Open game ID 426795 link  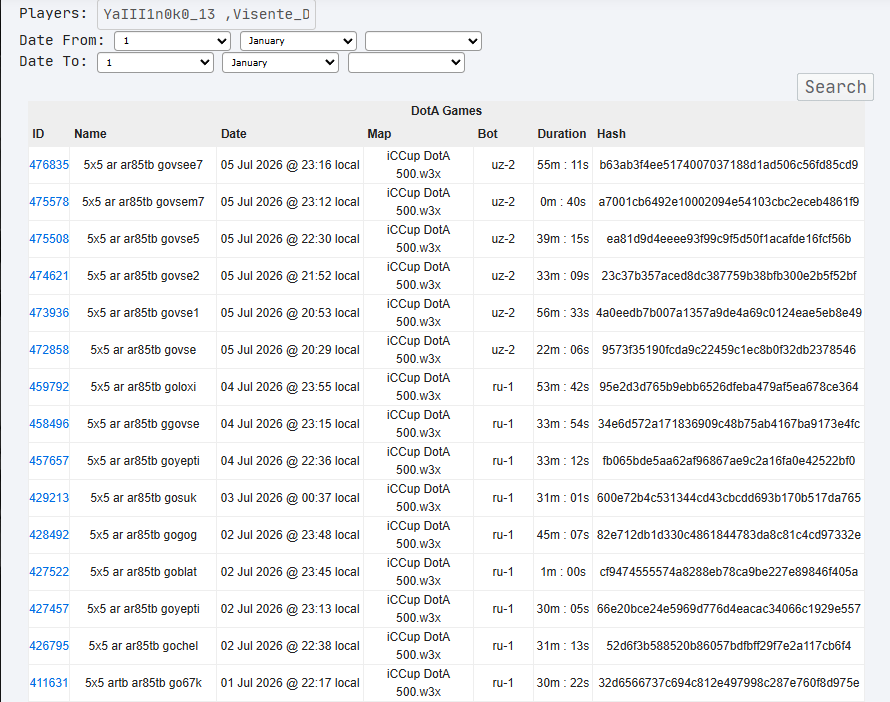click(x=49, y=646)
